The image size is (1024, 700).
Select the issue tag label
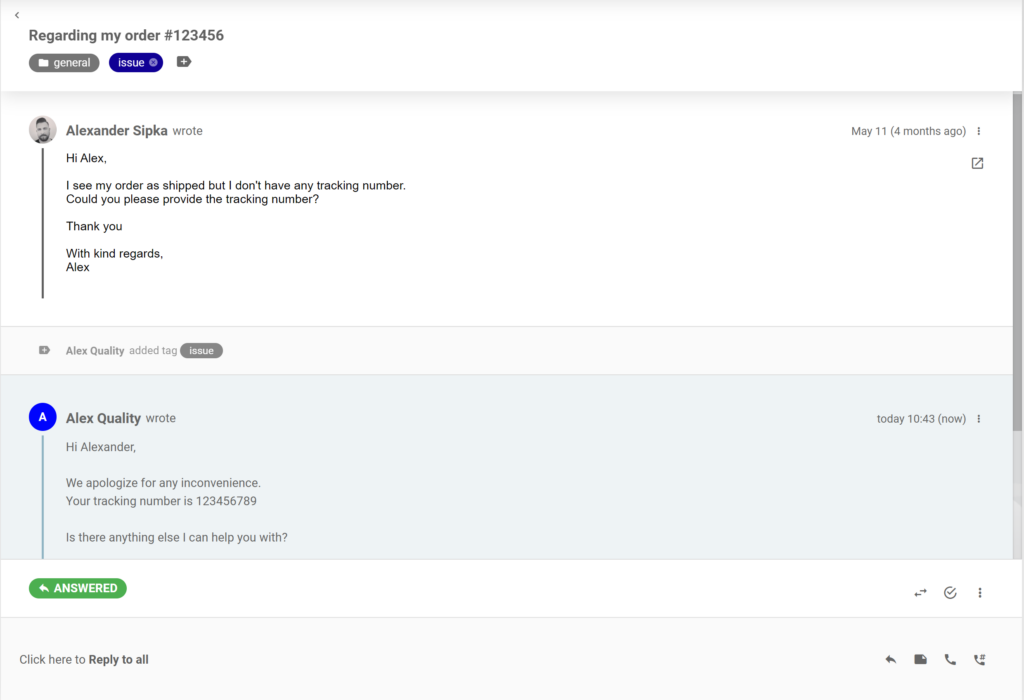pos(132,62)
